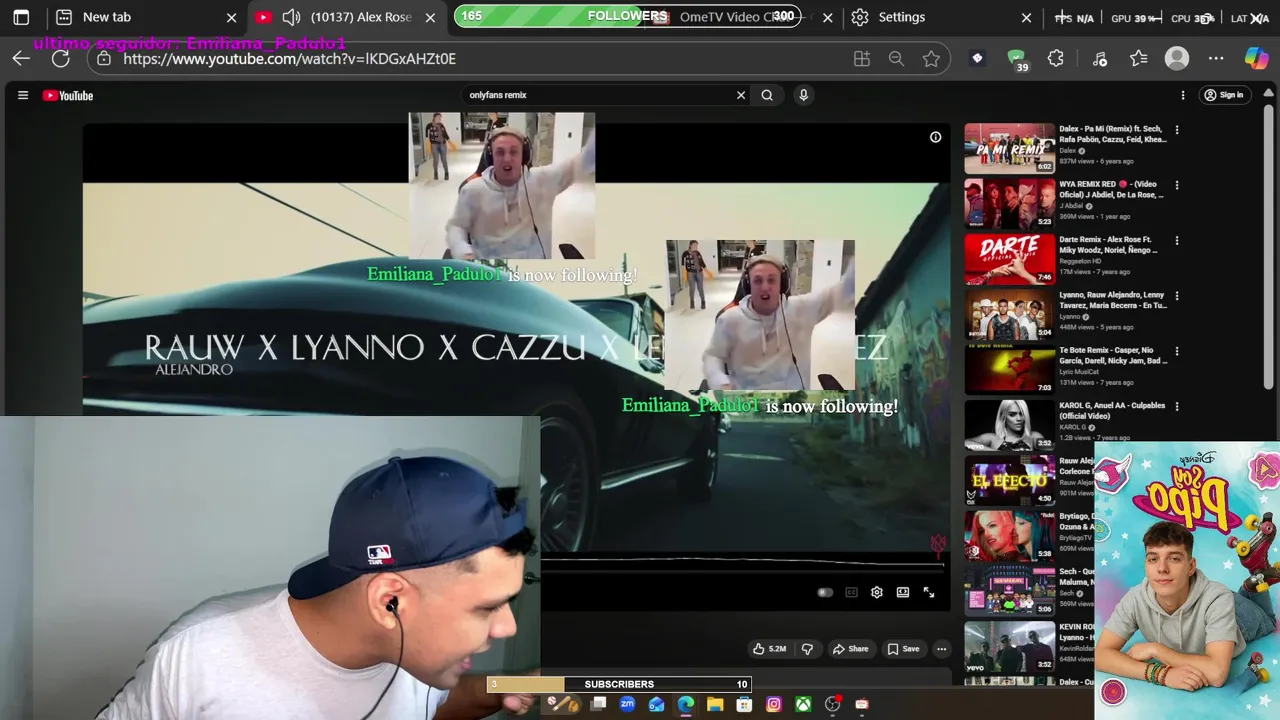
Task: Dislike this video
Action: (807, 649)
